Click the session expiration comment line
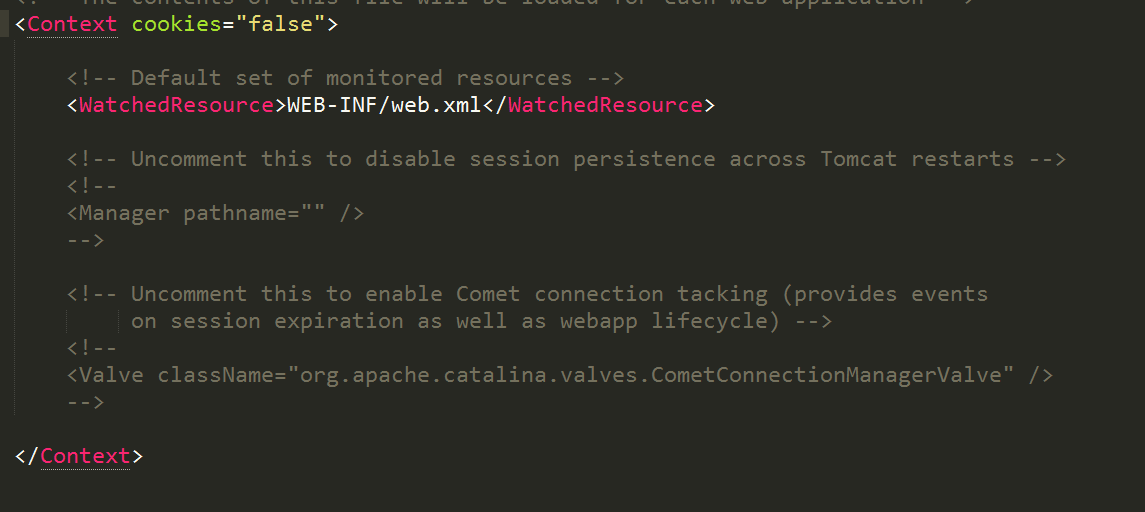The height and width of the screenshot is (512, 1145). pyautogui.click(x=481, y=321)
